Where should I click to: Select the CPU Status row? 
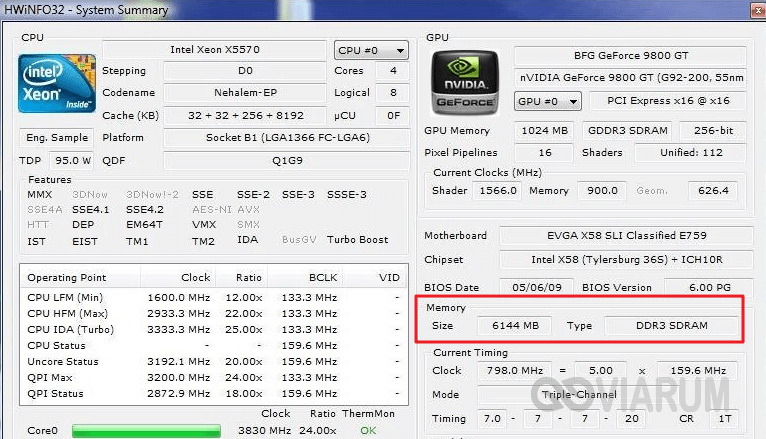(213, 346)
